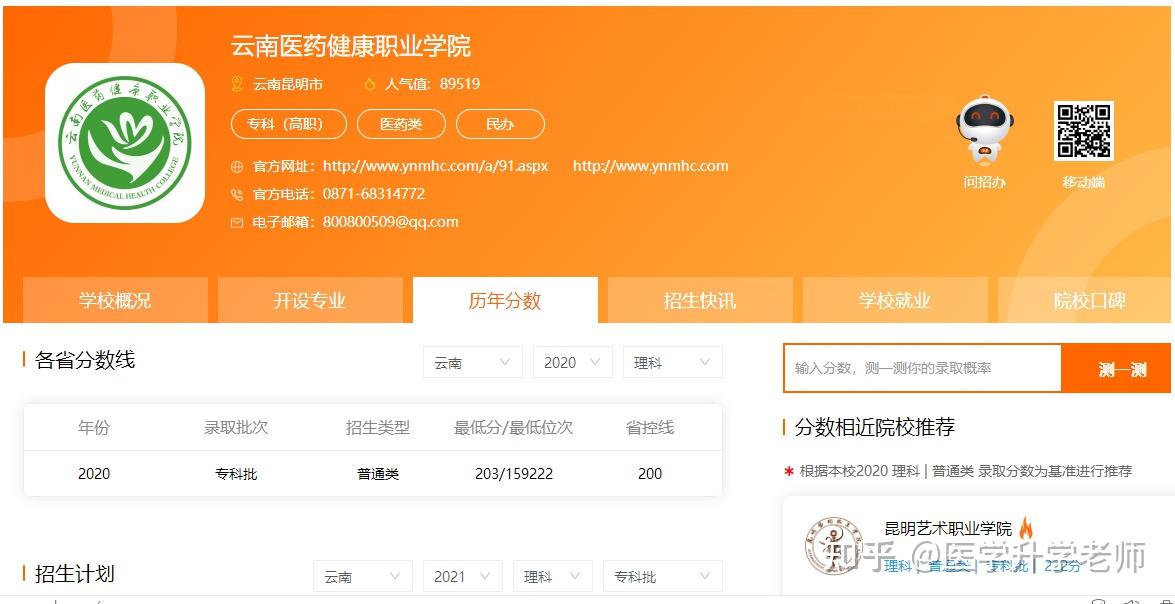The height and width of the screenshot is (604, 1175).
Task: Click the 测一测 button
Action: (x=1117, y=368)
